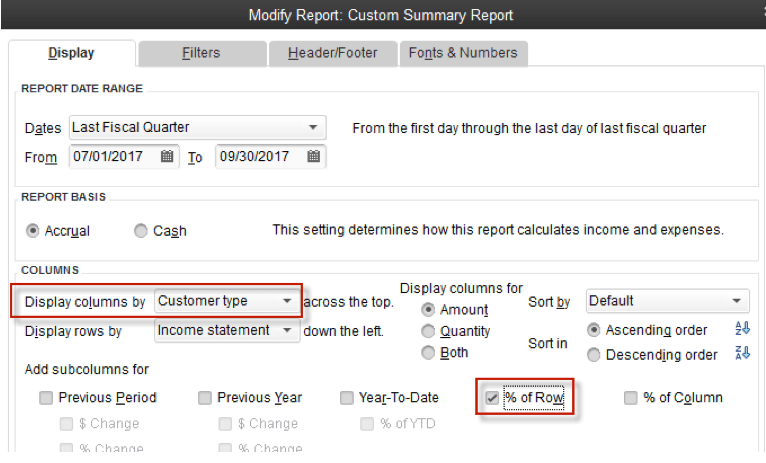Expand the Sort by Default dropdown

point(667,301)
